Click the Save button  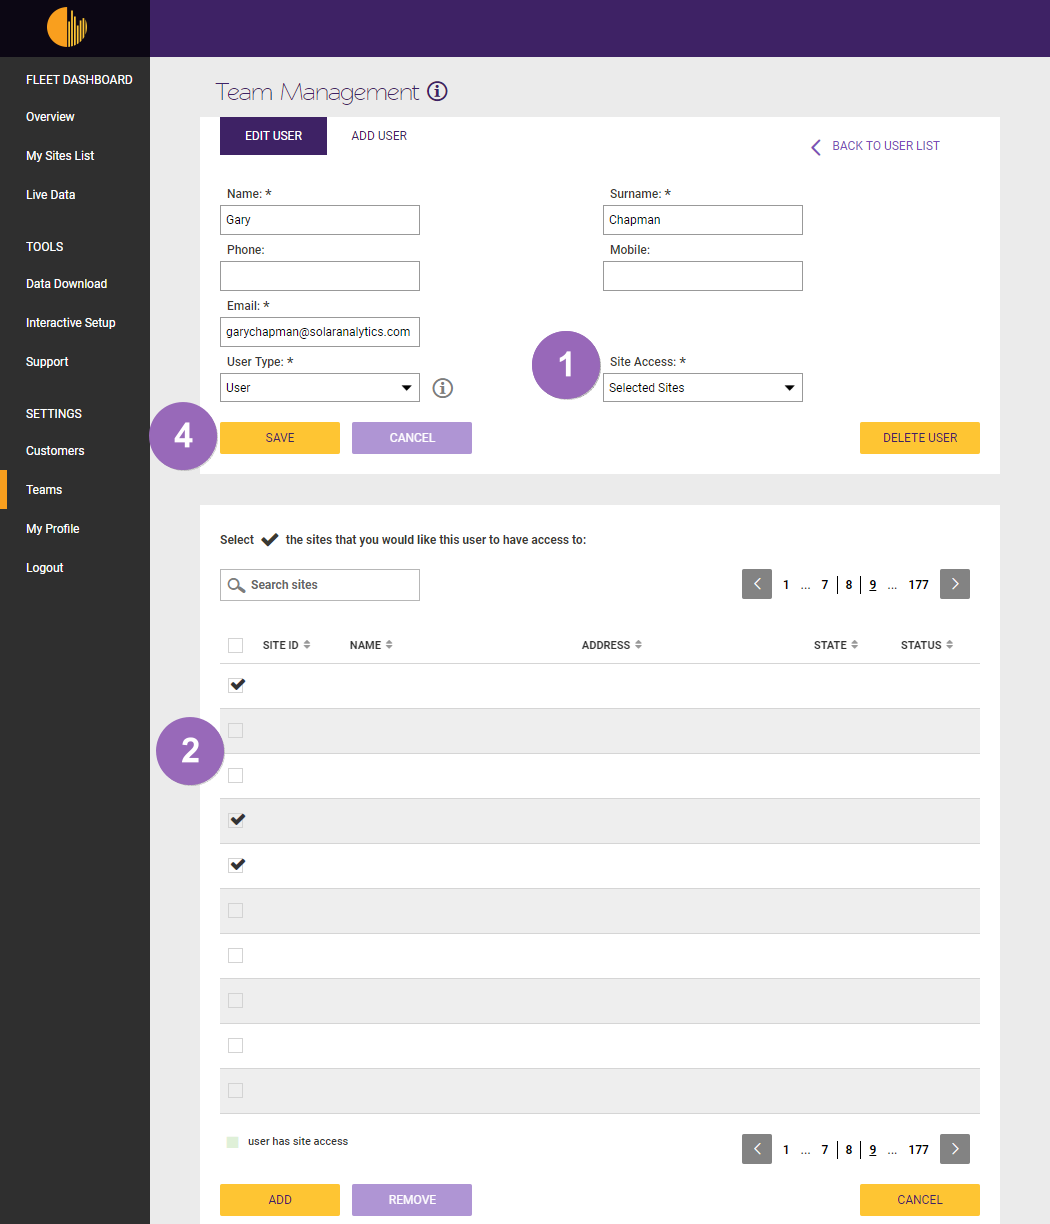280,438
